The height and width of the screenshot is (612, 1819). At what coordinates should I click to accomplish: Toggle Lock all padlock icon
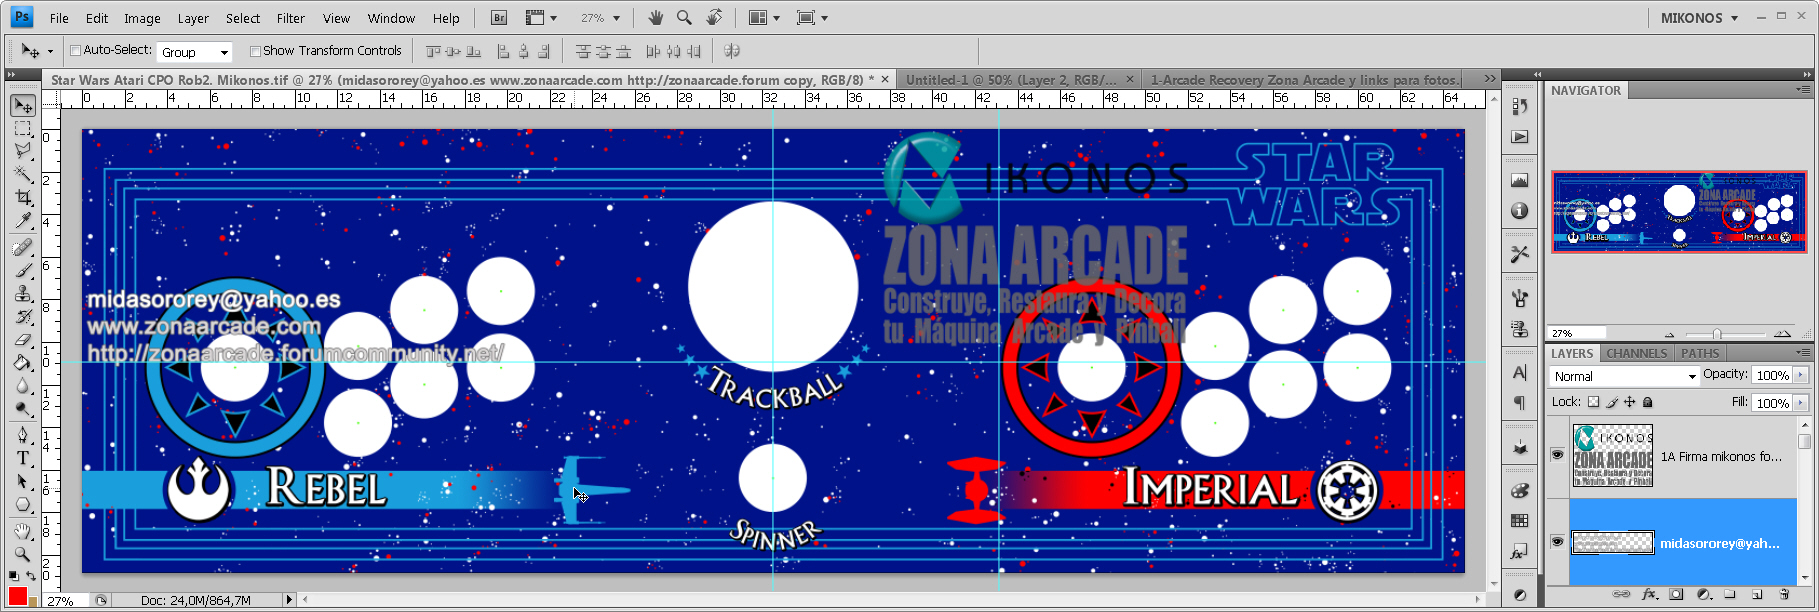coord(1648,402)
